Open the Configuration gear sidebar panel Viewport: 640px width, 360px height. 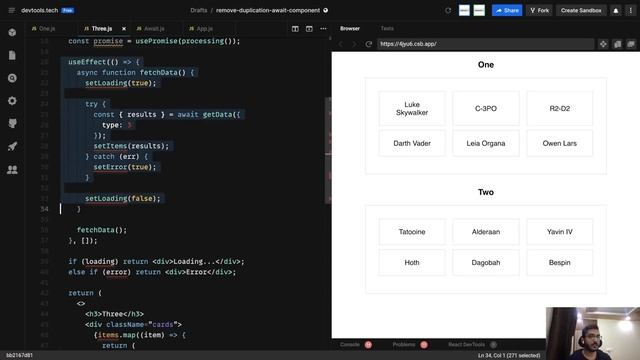[x=12, y=101]
